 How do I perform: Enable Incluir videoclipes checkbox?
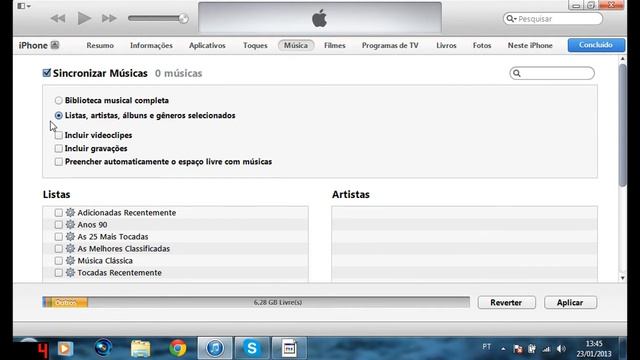pyautogui.click(x=59, y=135)
